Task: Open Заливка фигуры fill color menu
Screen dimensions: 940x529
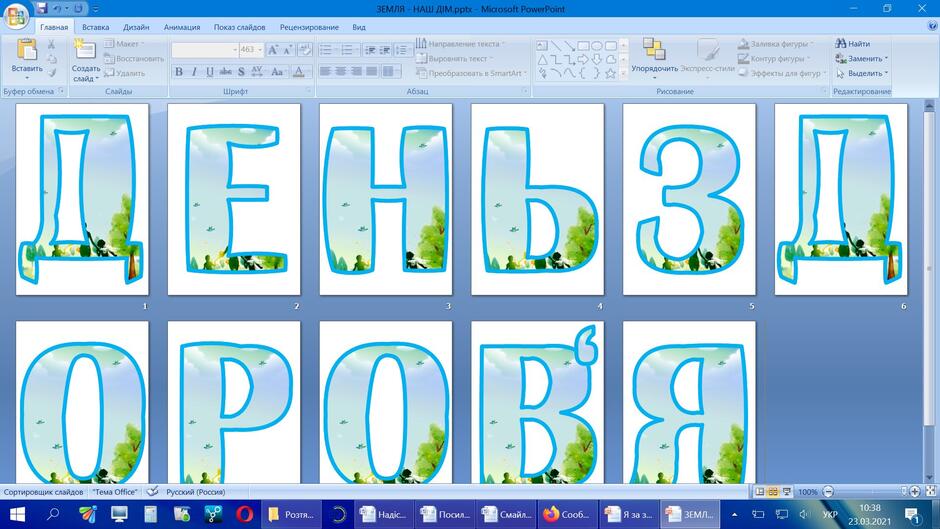Action: pyautogui.click(x=776, y=44)
